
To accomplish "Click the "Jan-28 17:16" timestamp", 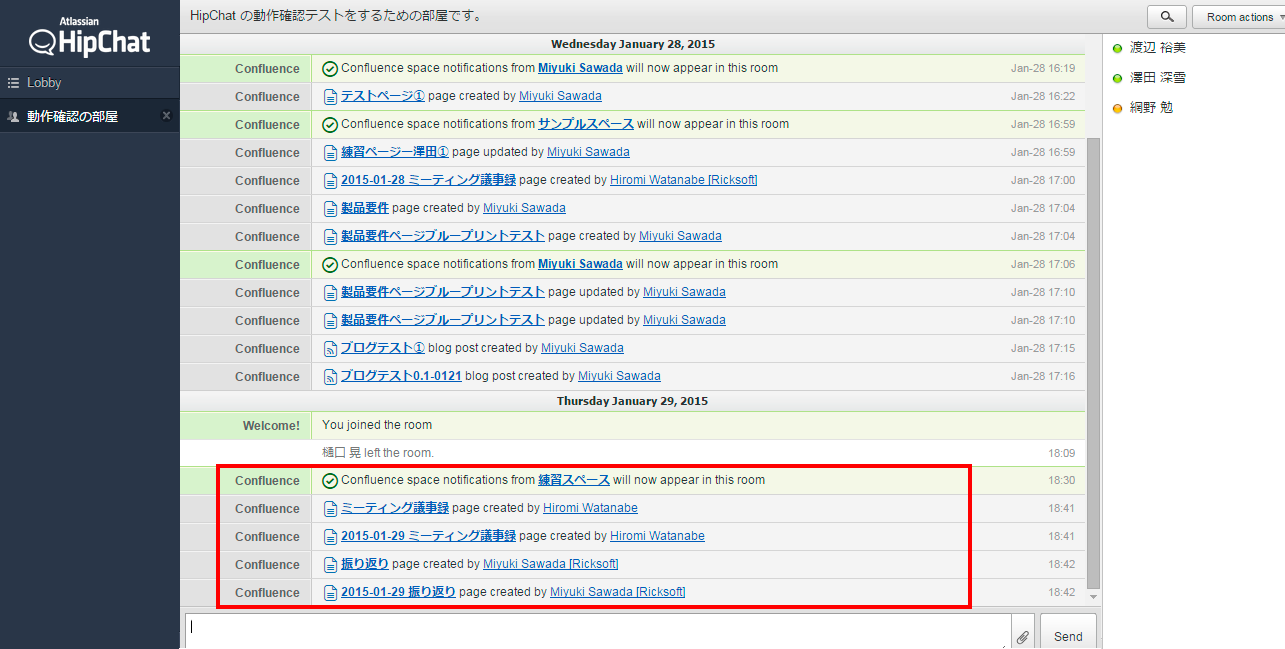I will (x=1043, y=377).
